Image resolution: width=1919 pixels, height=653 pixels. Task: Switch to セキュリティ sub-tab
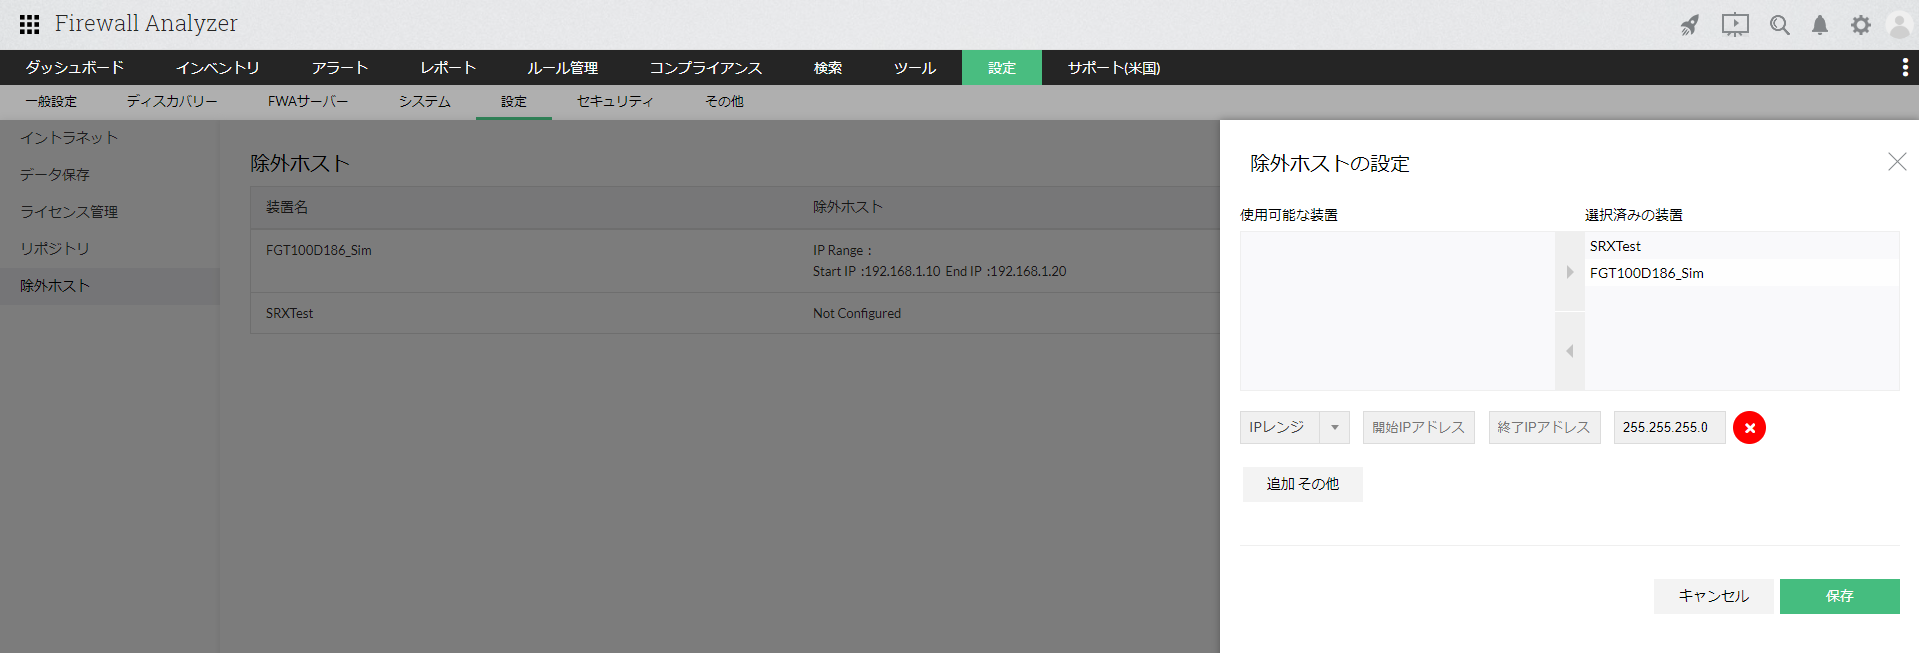pos(614,101)
